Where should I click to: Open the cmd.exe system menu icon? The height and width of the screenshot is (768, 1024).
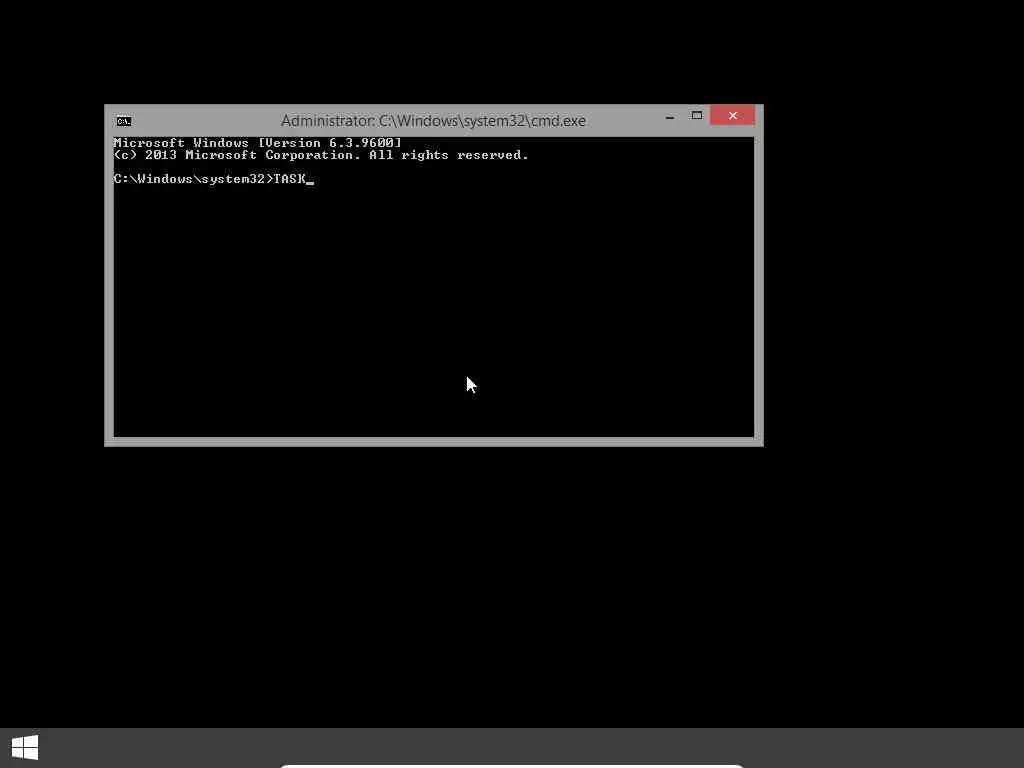[x=123, y=121]
